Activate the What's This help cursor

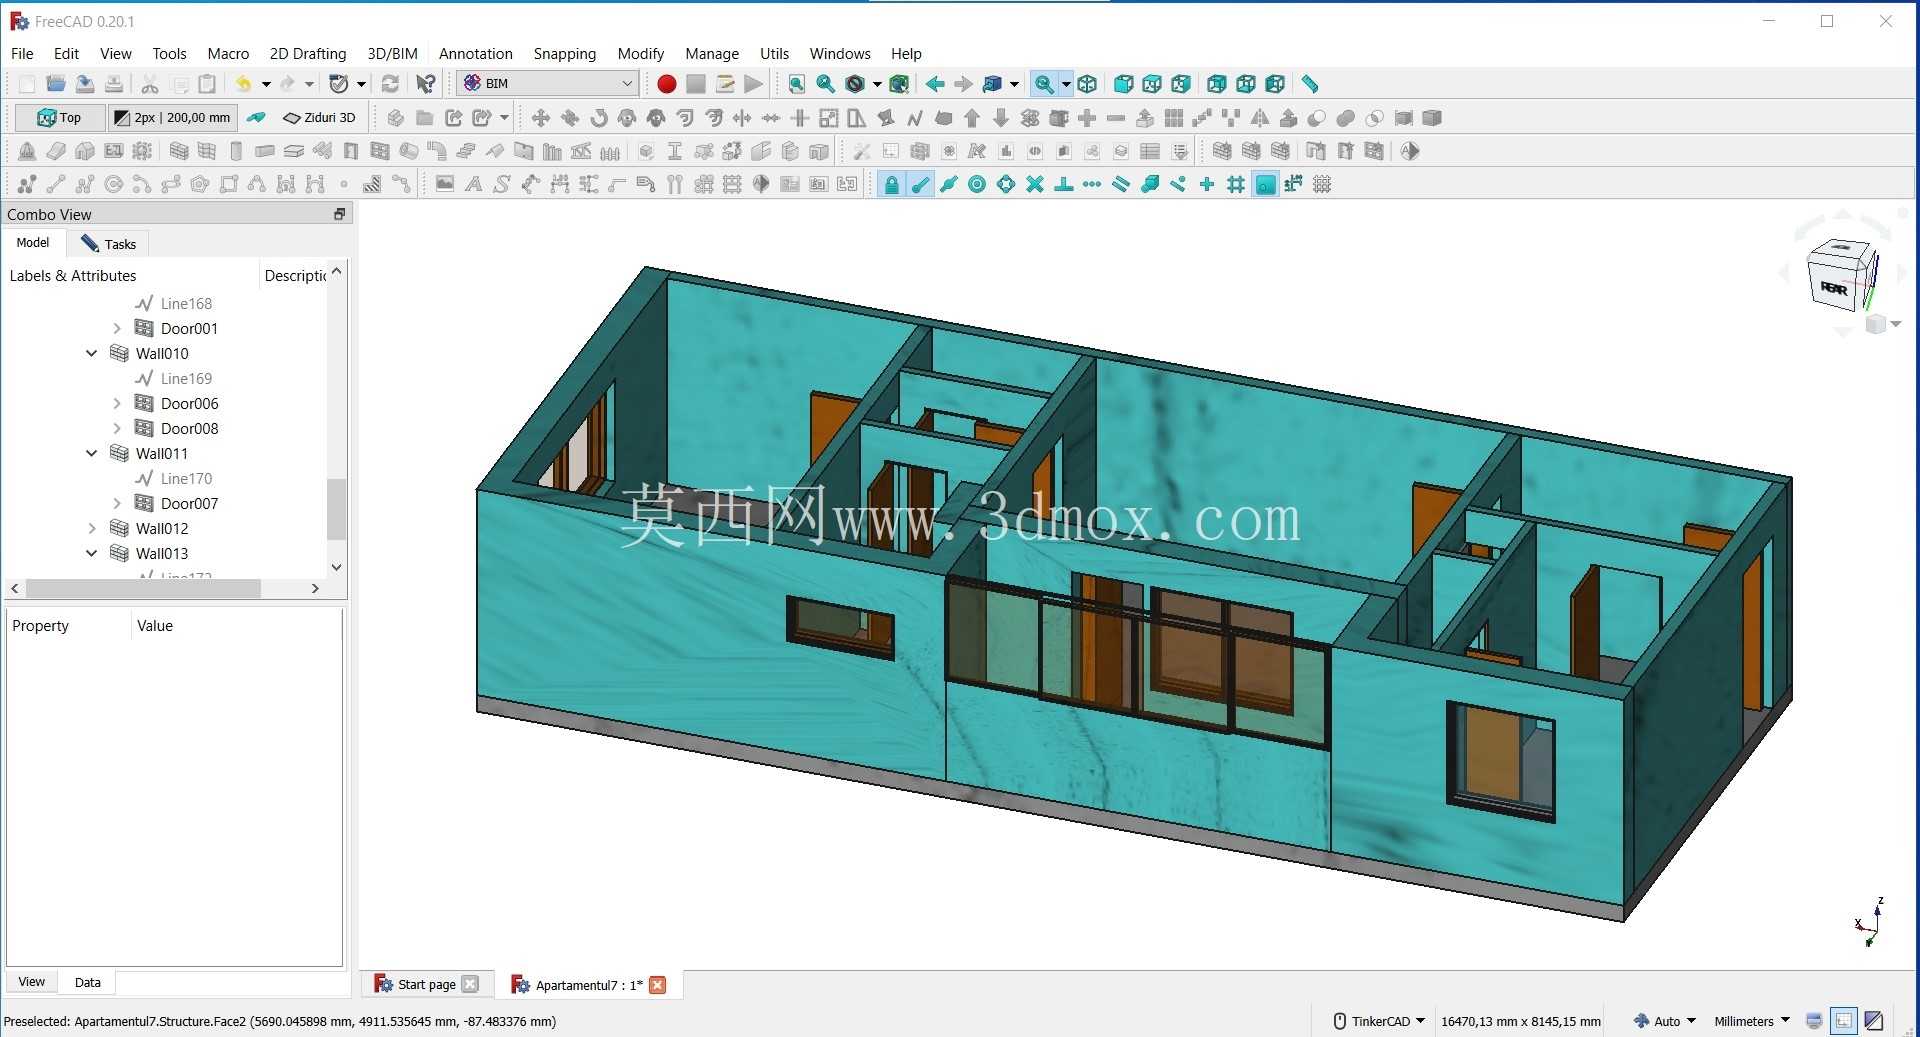426,84
